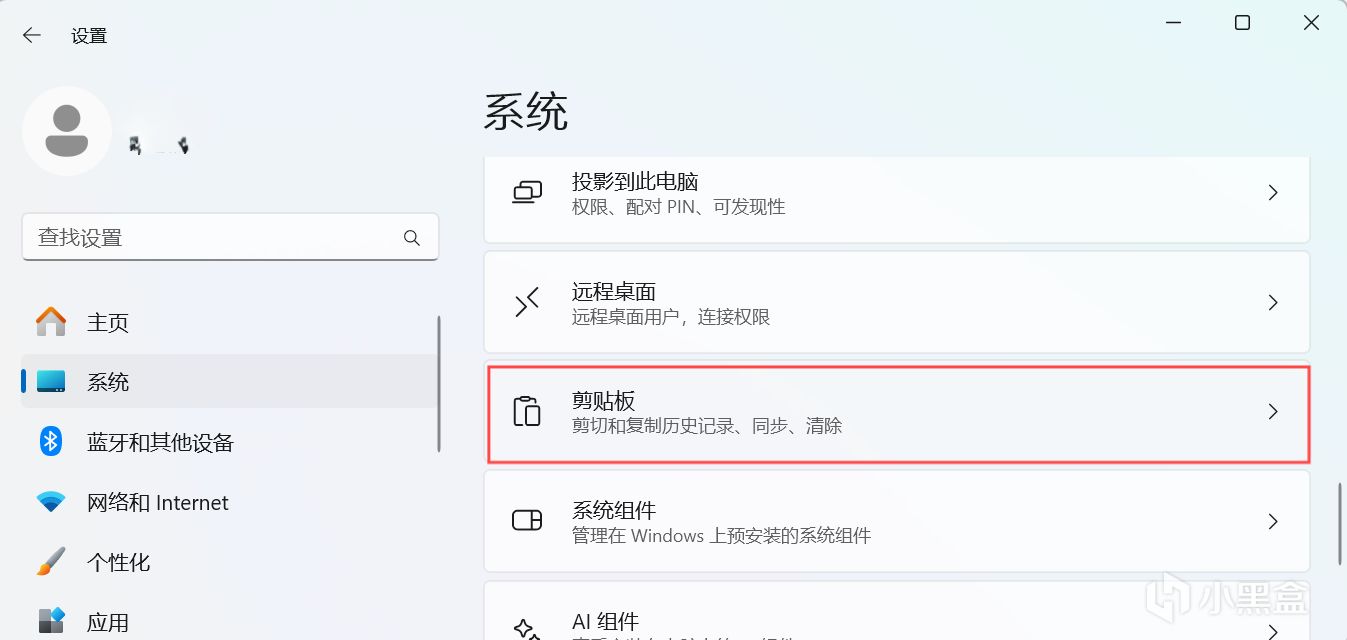Click the Network Wi-Fi icon in sidebar

click(x=51, y=502)
